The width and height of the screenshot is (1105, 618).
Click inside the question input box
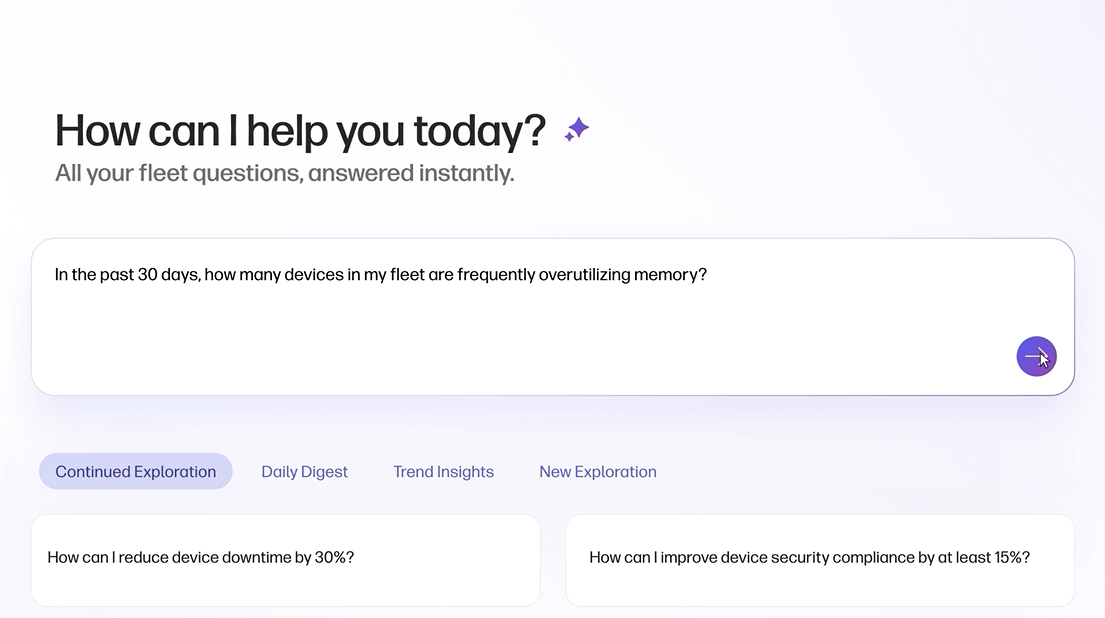(553, 316)
